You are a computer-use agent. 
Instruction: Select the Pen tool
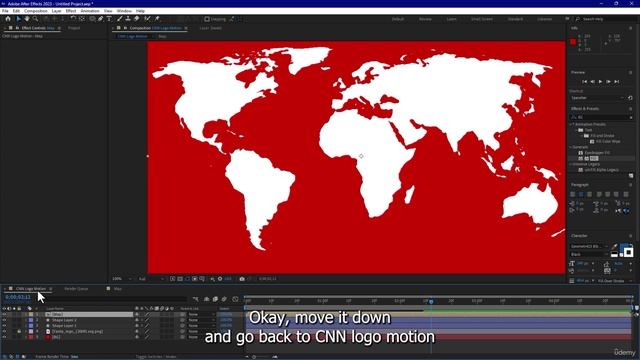pos(100,19)
